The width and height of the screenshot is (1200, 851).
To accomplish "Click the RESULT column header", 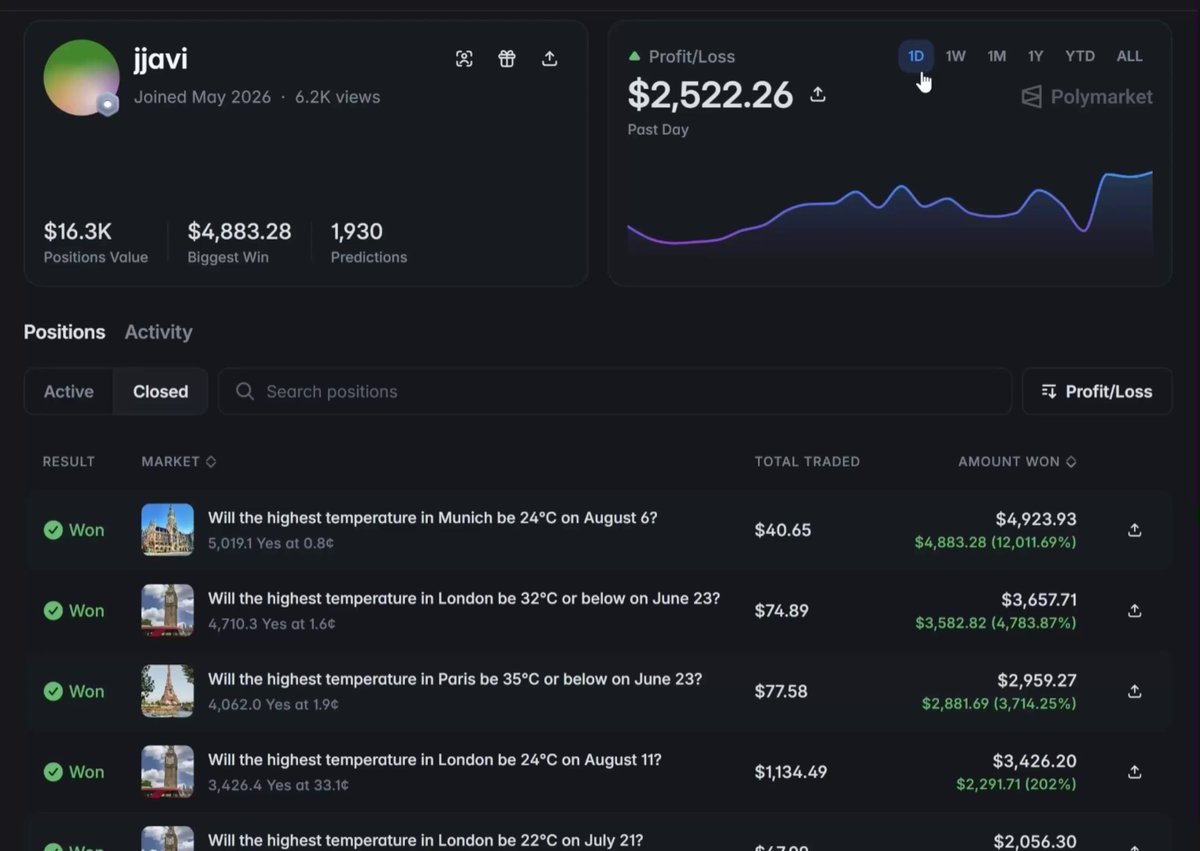I will pyautogui.click(x=69, y=462).
